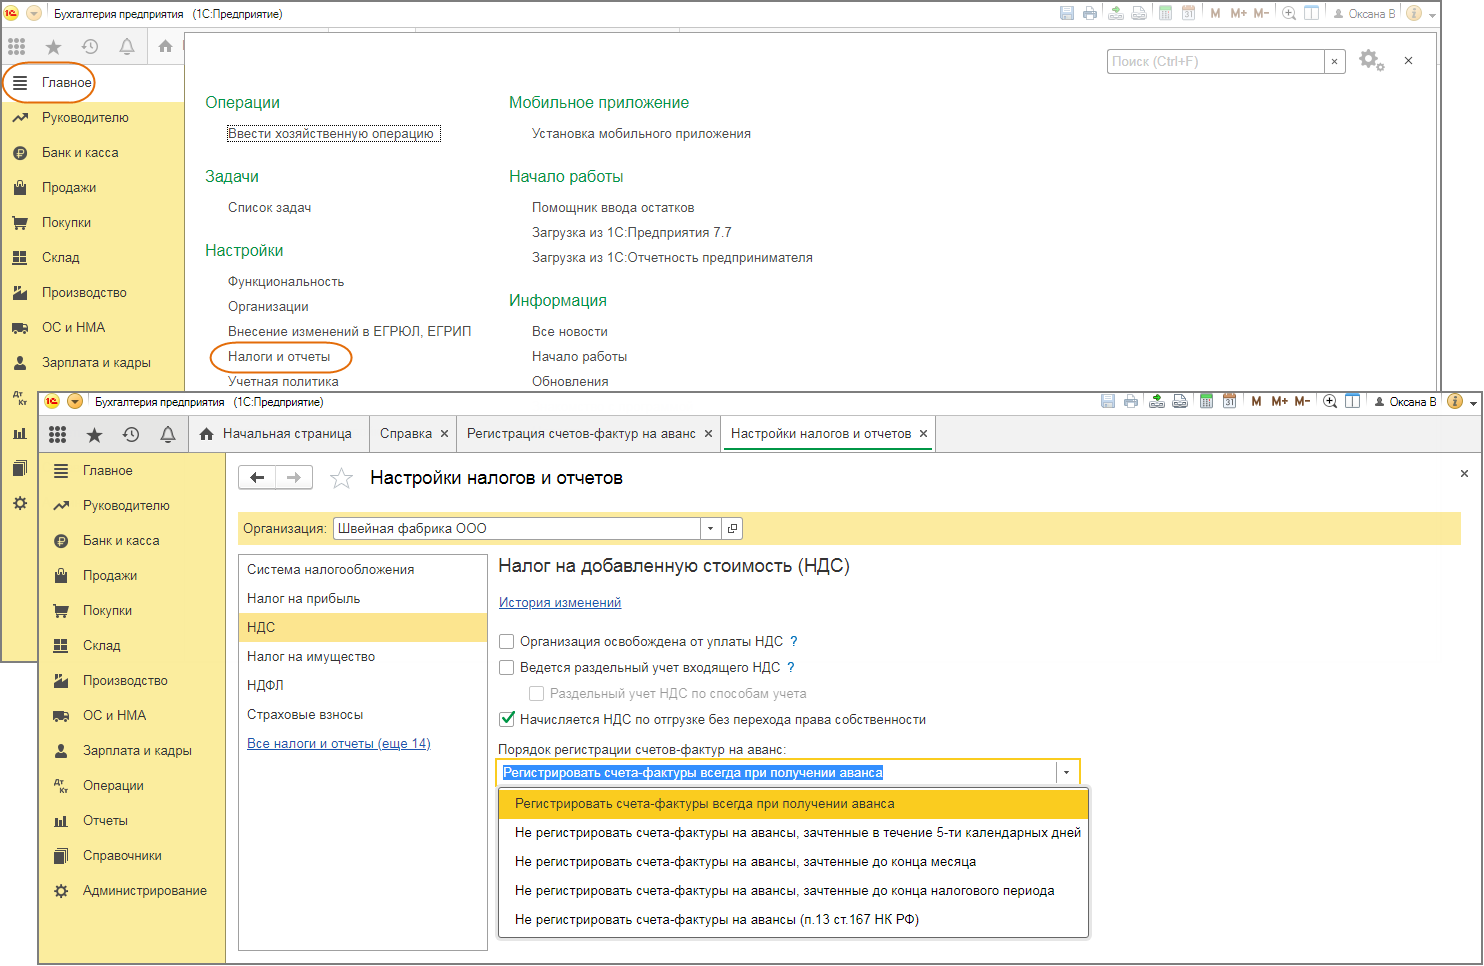This screenshot has height=966, width=1484.
Task: Open the zoom icon in back window title bar
Action: [x=1289, y=13]
